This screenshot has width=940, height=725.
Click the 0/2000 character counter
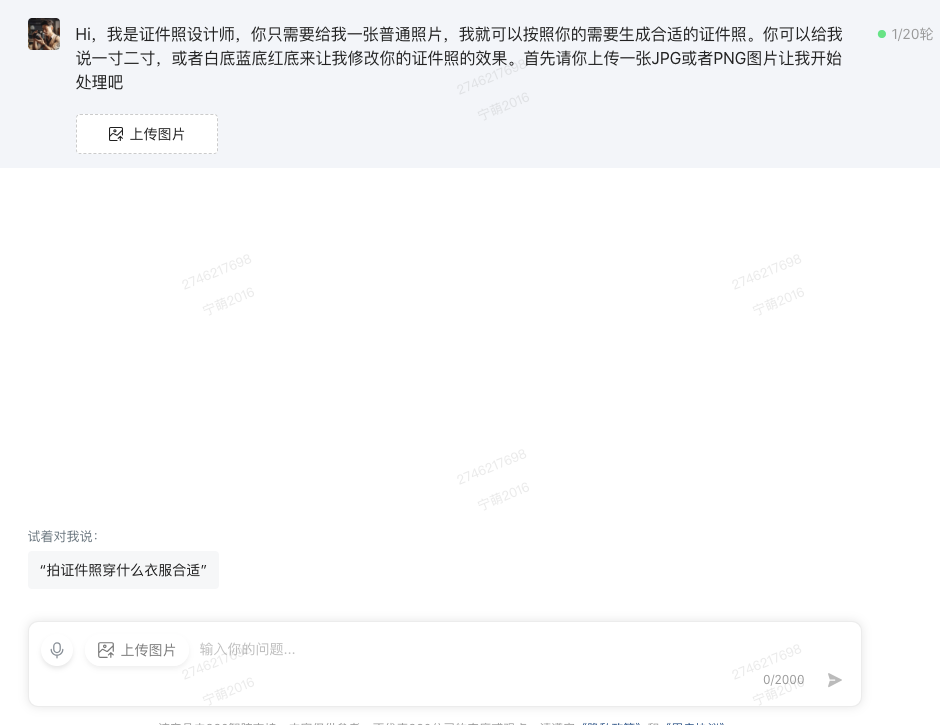tap(784, 679)
